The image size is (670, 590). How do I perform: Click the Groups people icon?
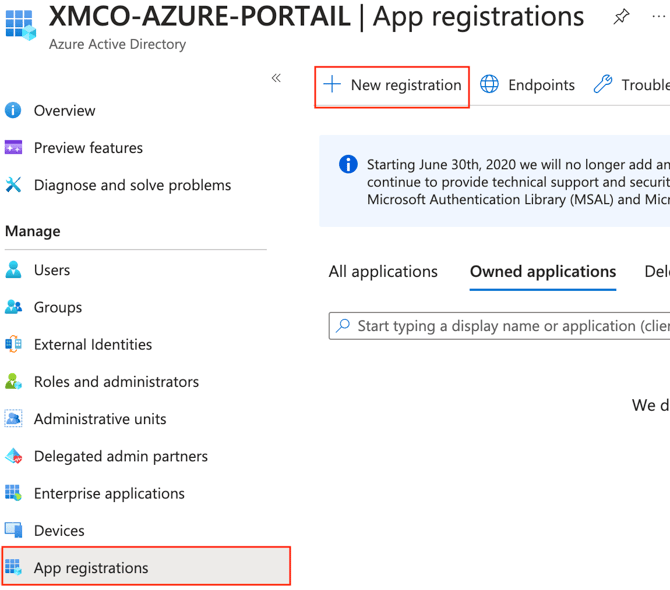[13, 307]
